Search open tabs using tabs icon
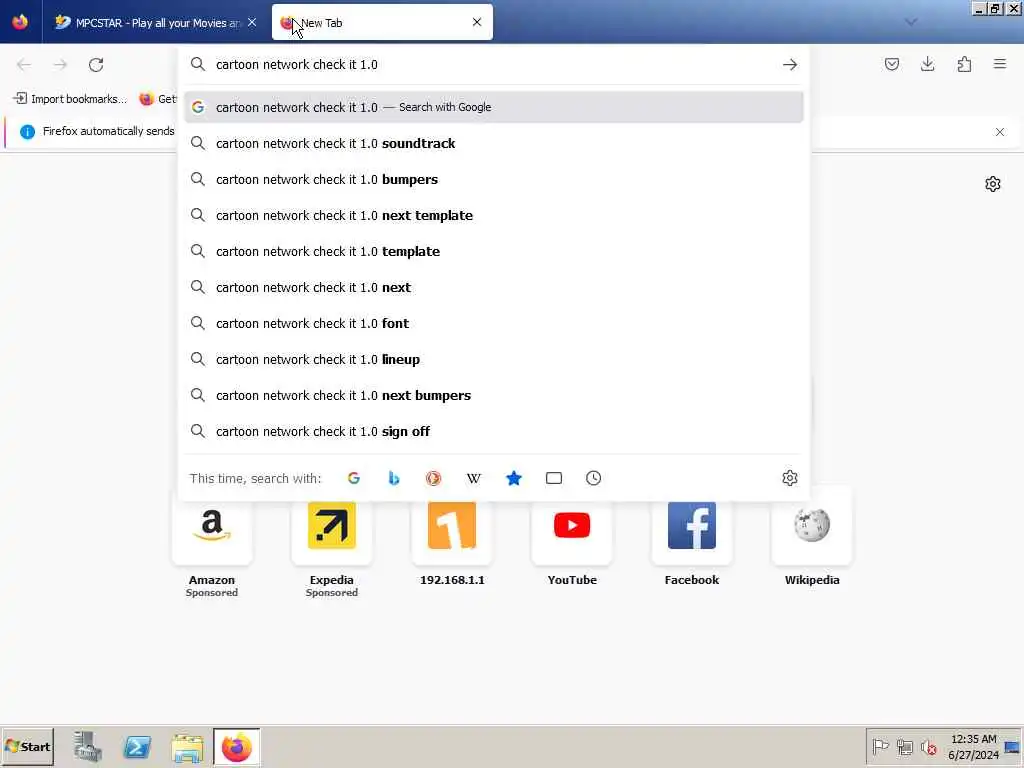 pyautogui.click(x=554, y=478)
